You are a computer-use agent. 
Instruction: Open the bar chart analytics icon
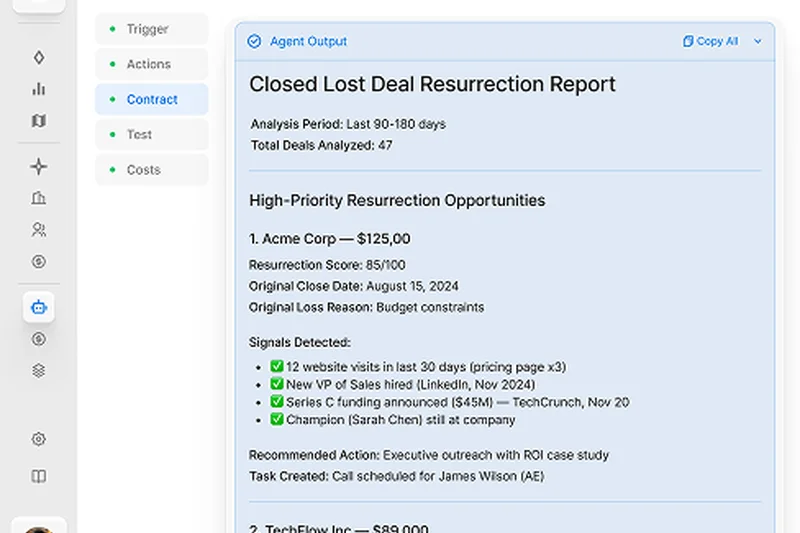(x=39, y=89)
